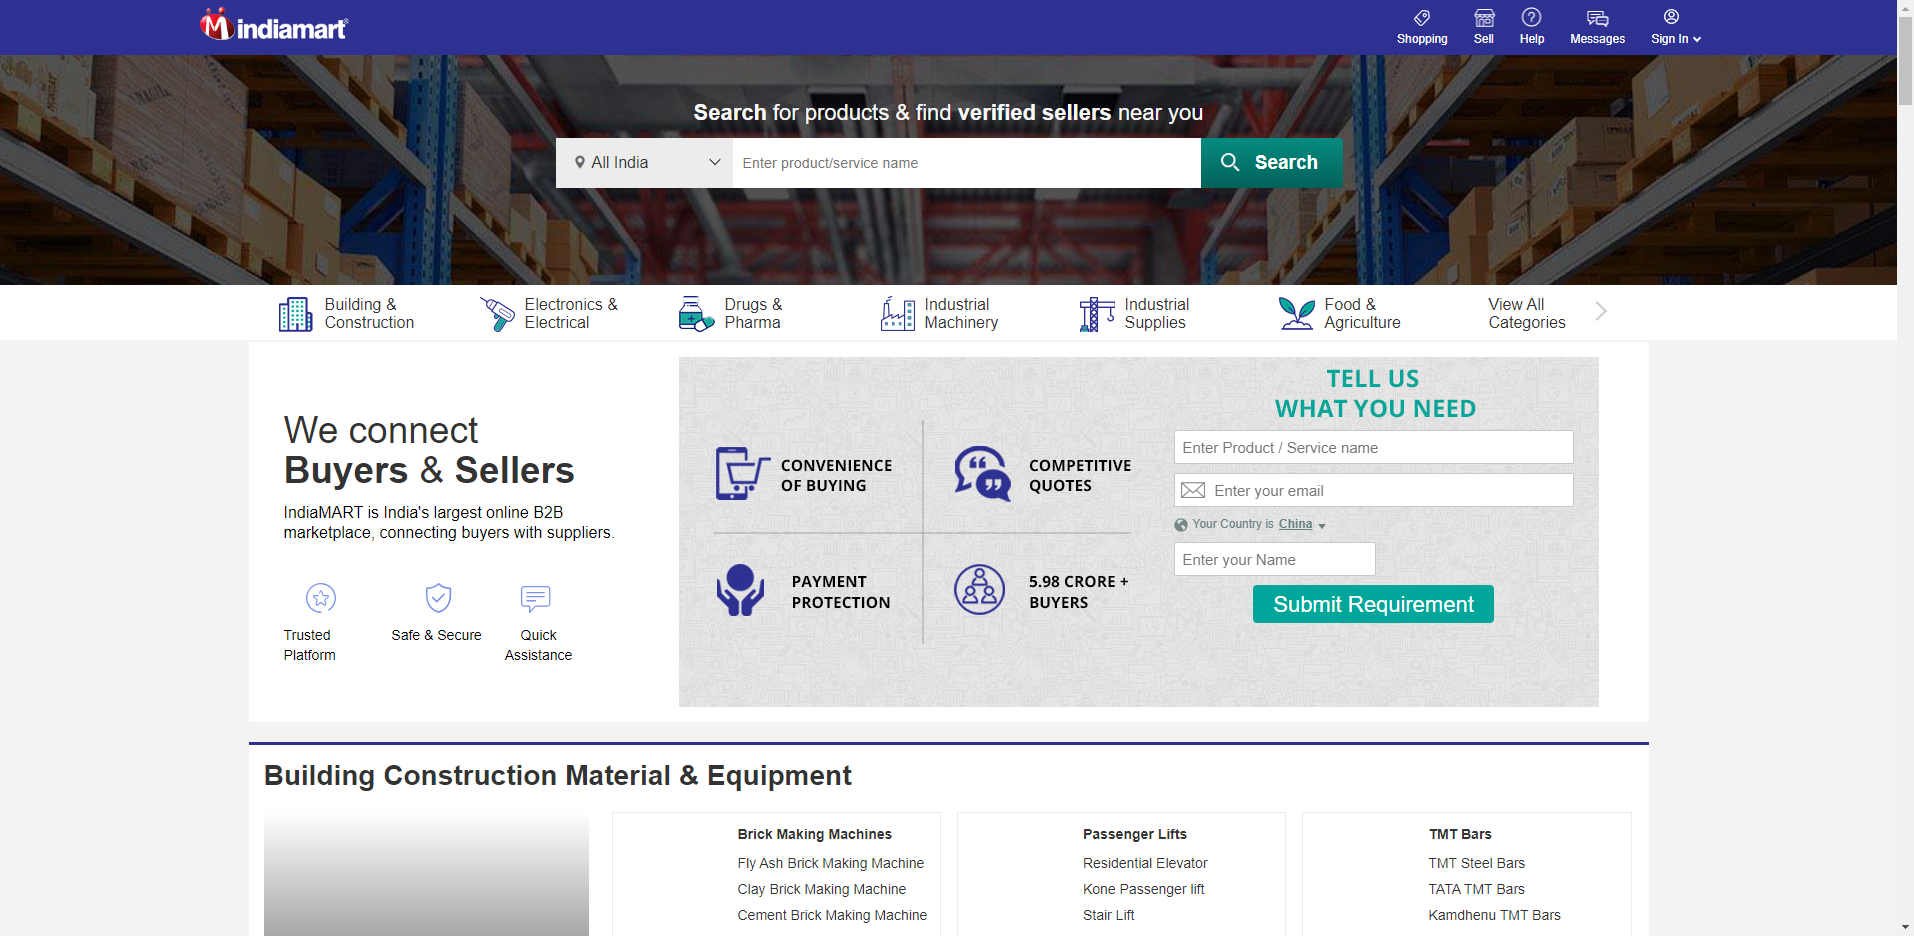Click the Electronics & Electrical drill icon
The image size is (1914, 936).
point(497,314)
